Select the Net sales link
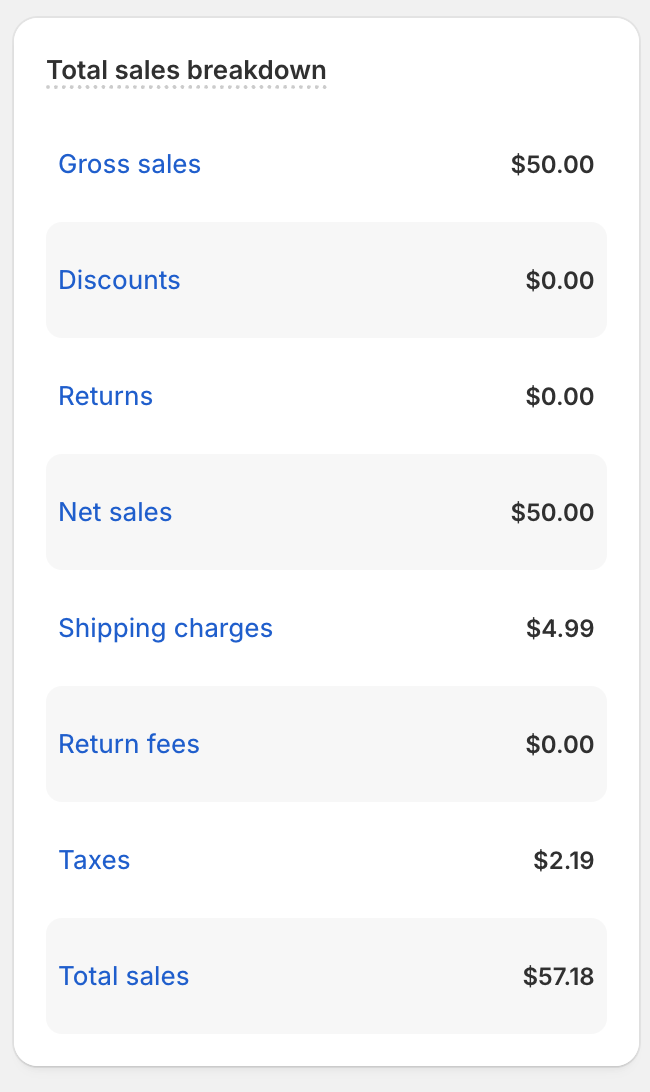 [115, 512]
